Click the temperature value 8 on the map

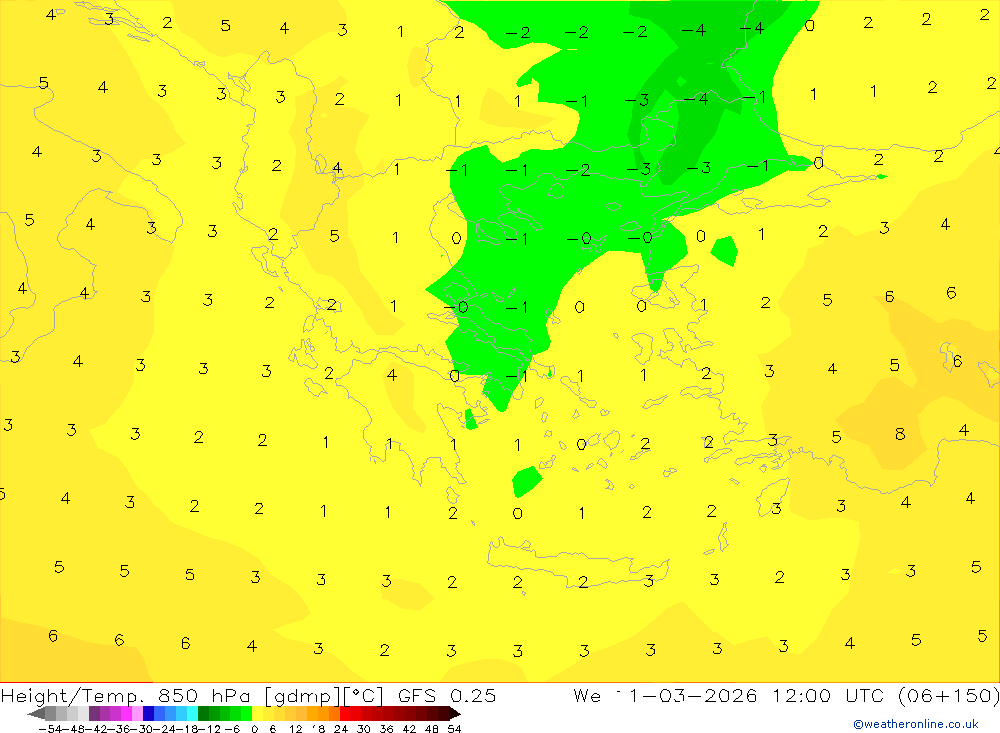pos(900,434)
